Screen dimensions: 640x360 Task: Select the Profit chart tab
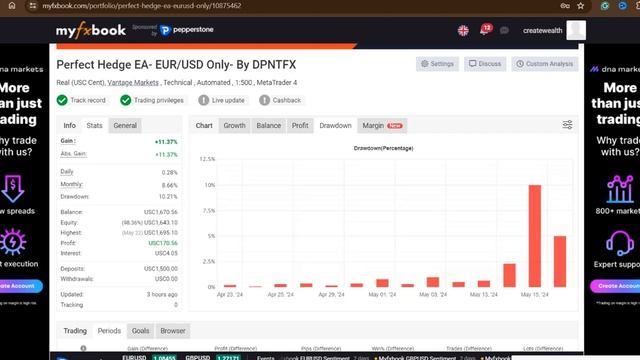click(x=300, y=125)
